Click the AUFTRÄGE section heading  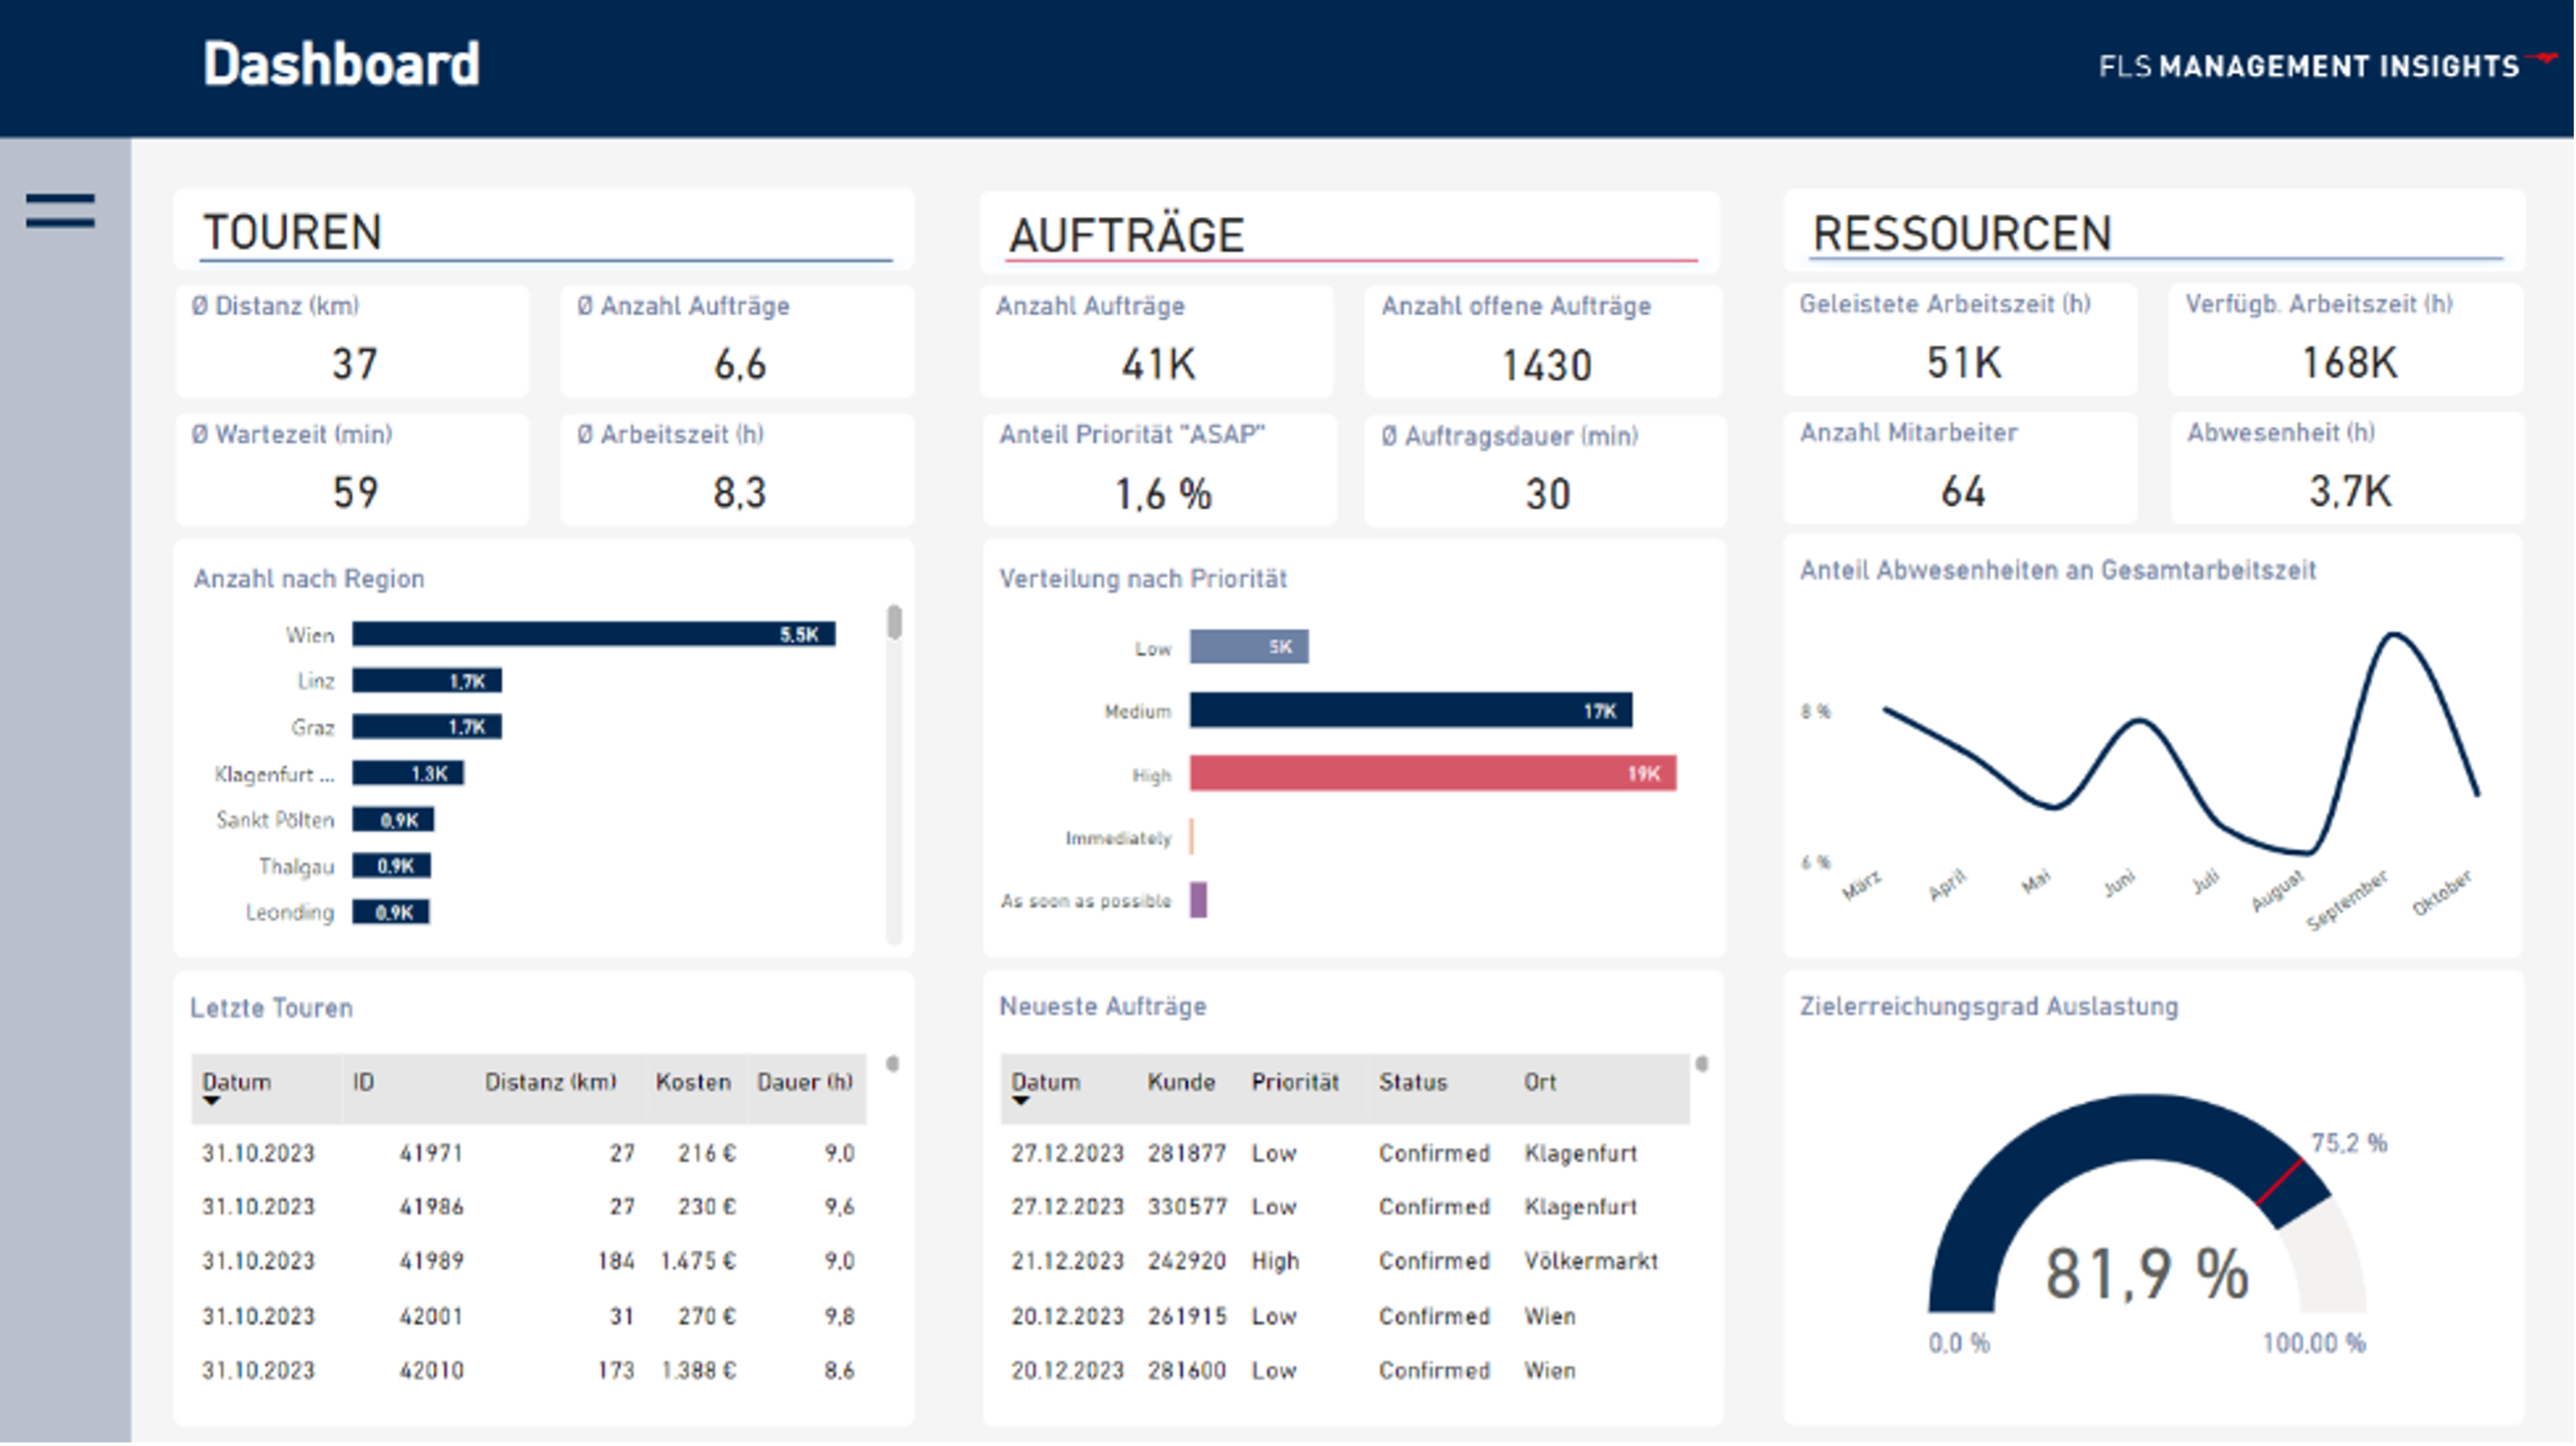point(1126,235)
